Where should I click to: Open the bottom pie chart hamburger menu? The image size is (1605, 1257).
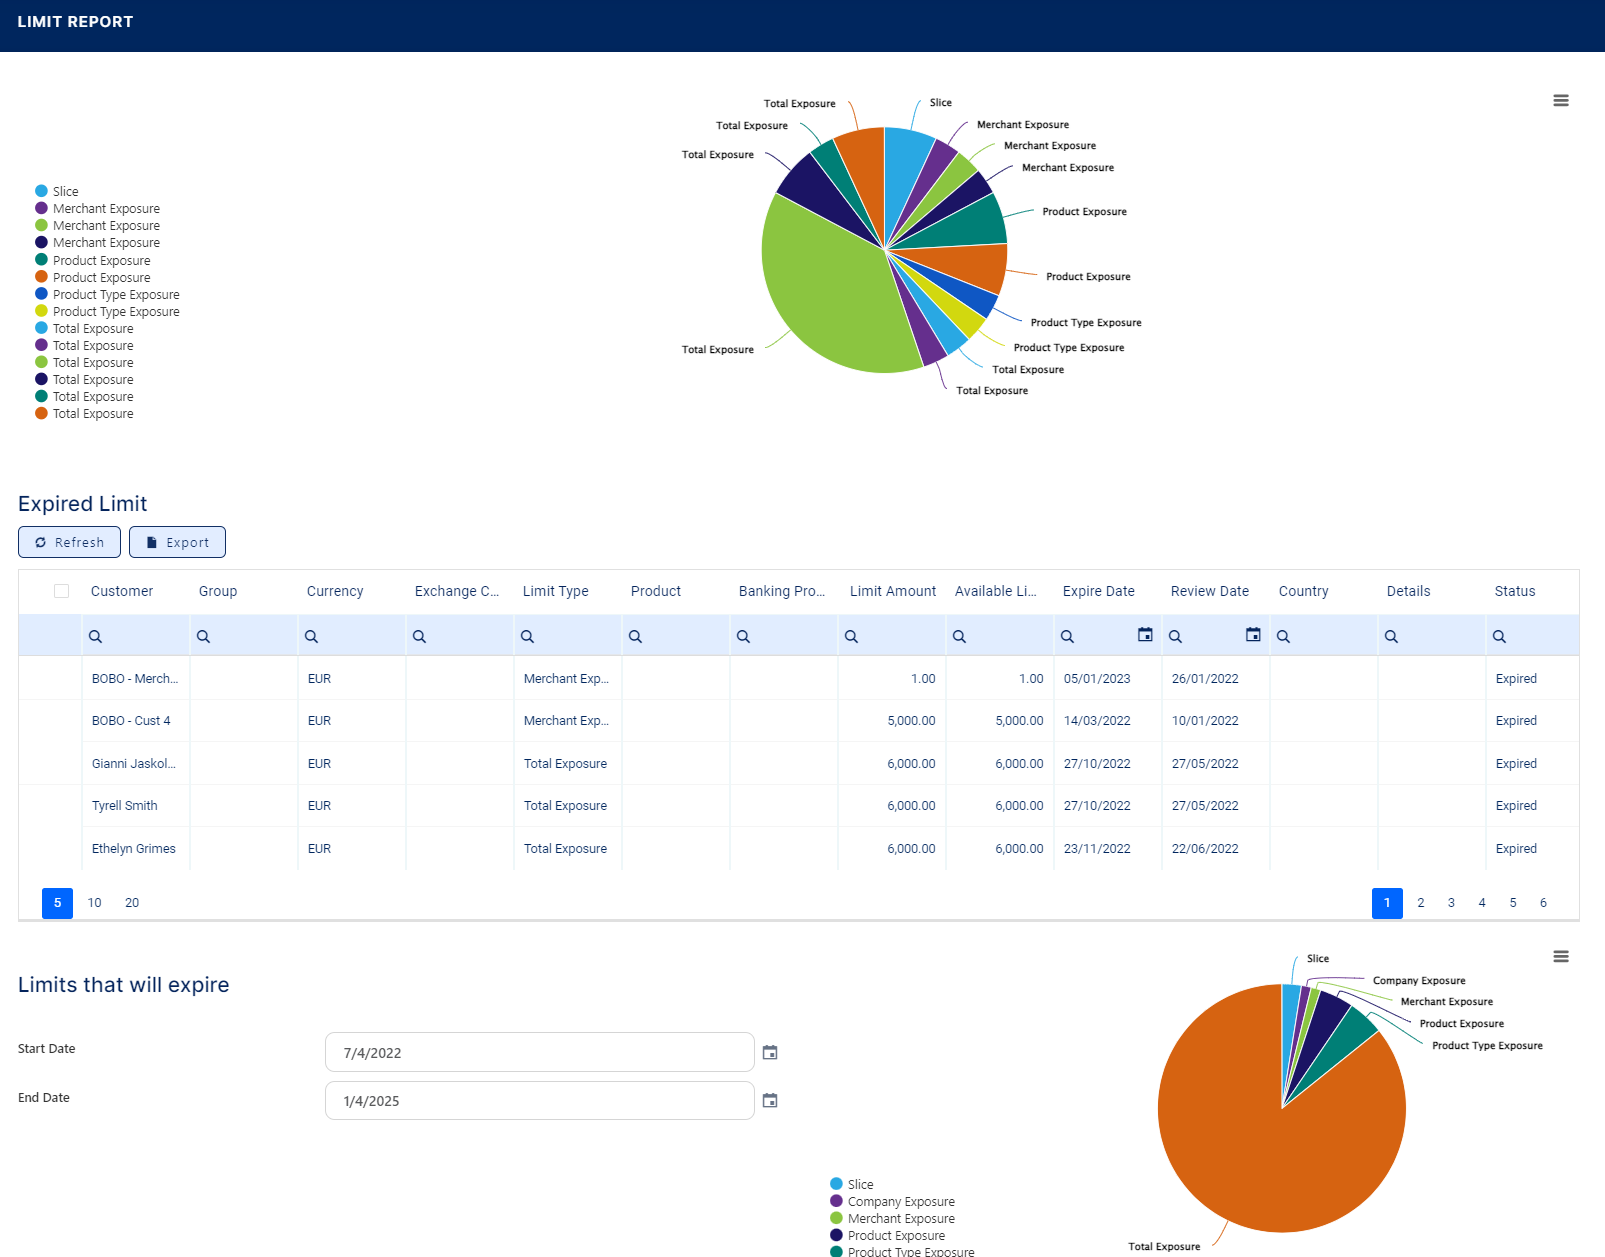[x=1560, y=957]
